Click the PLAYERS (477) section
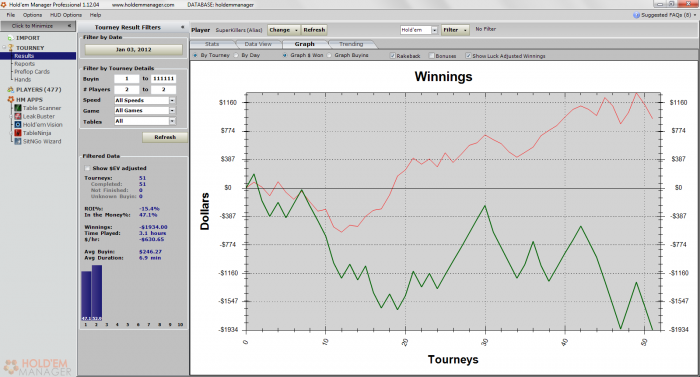 pos(38,89)
